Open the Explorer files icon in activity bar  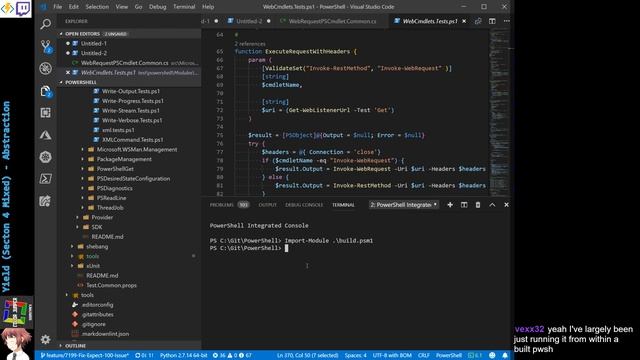click(46, 91)
